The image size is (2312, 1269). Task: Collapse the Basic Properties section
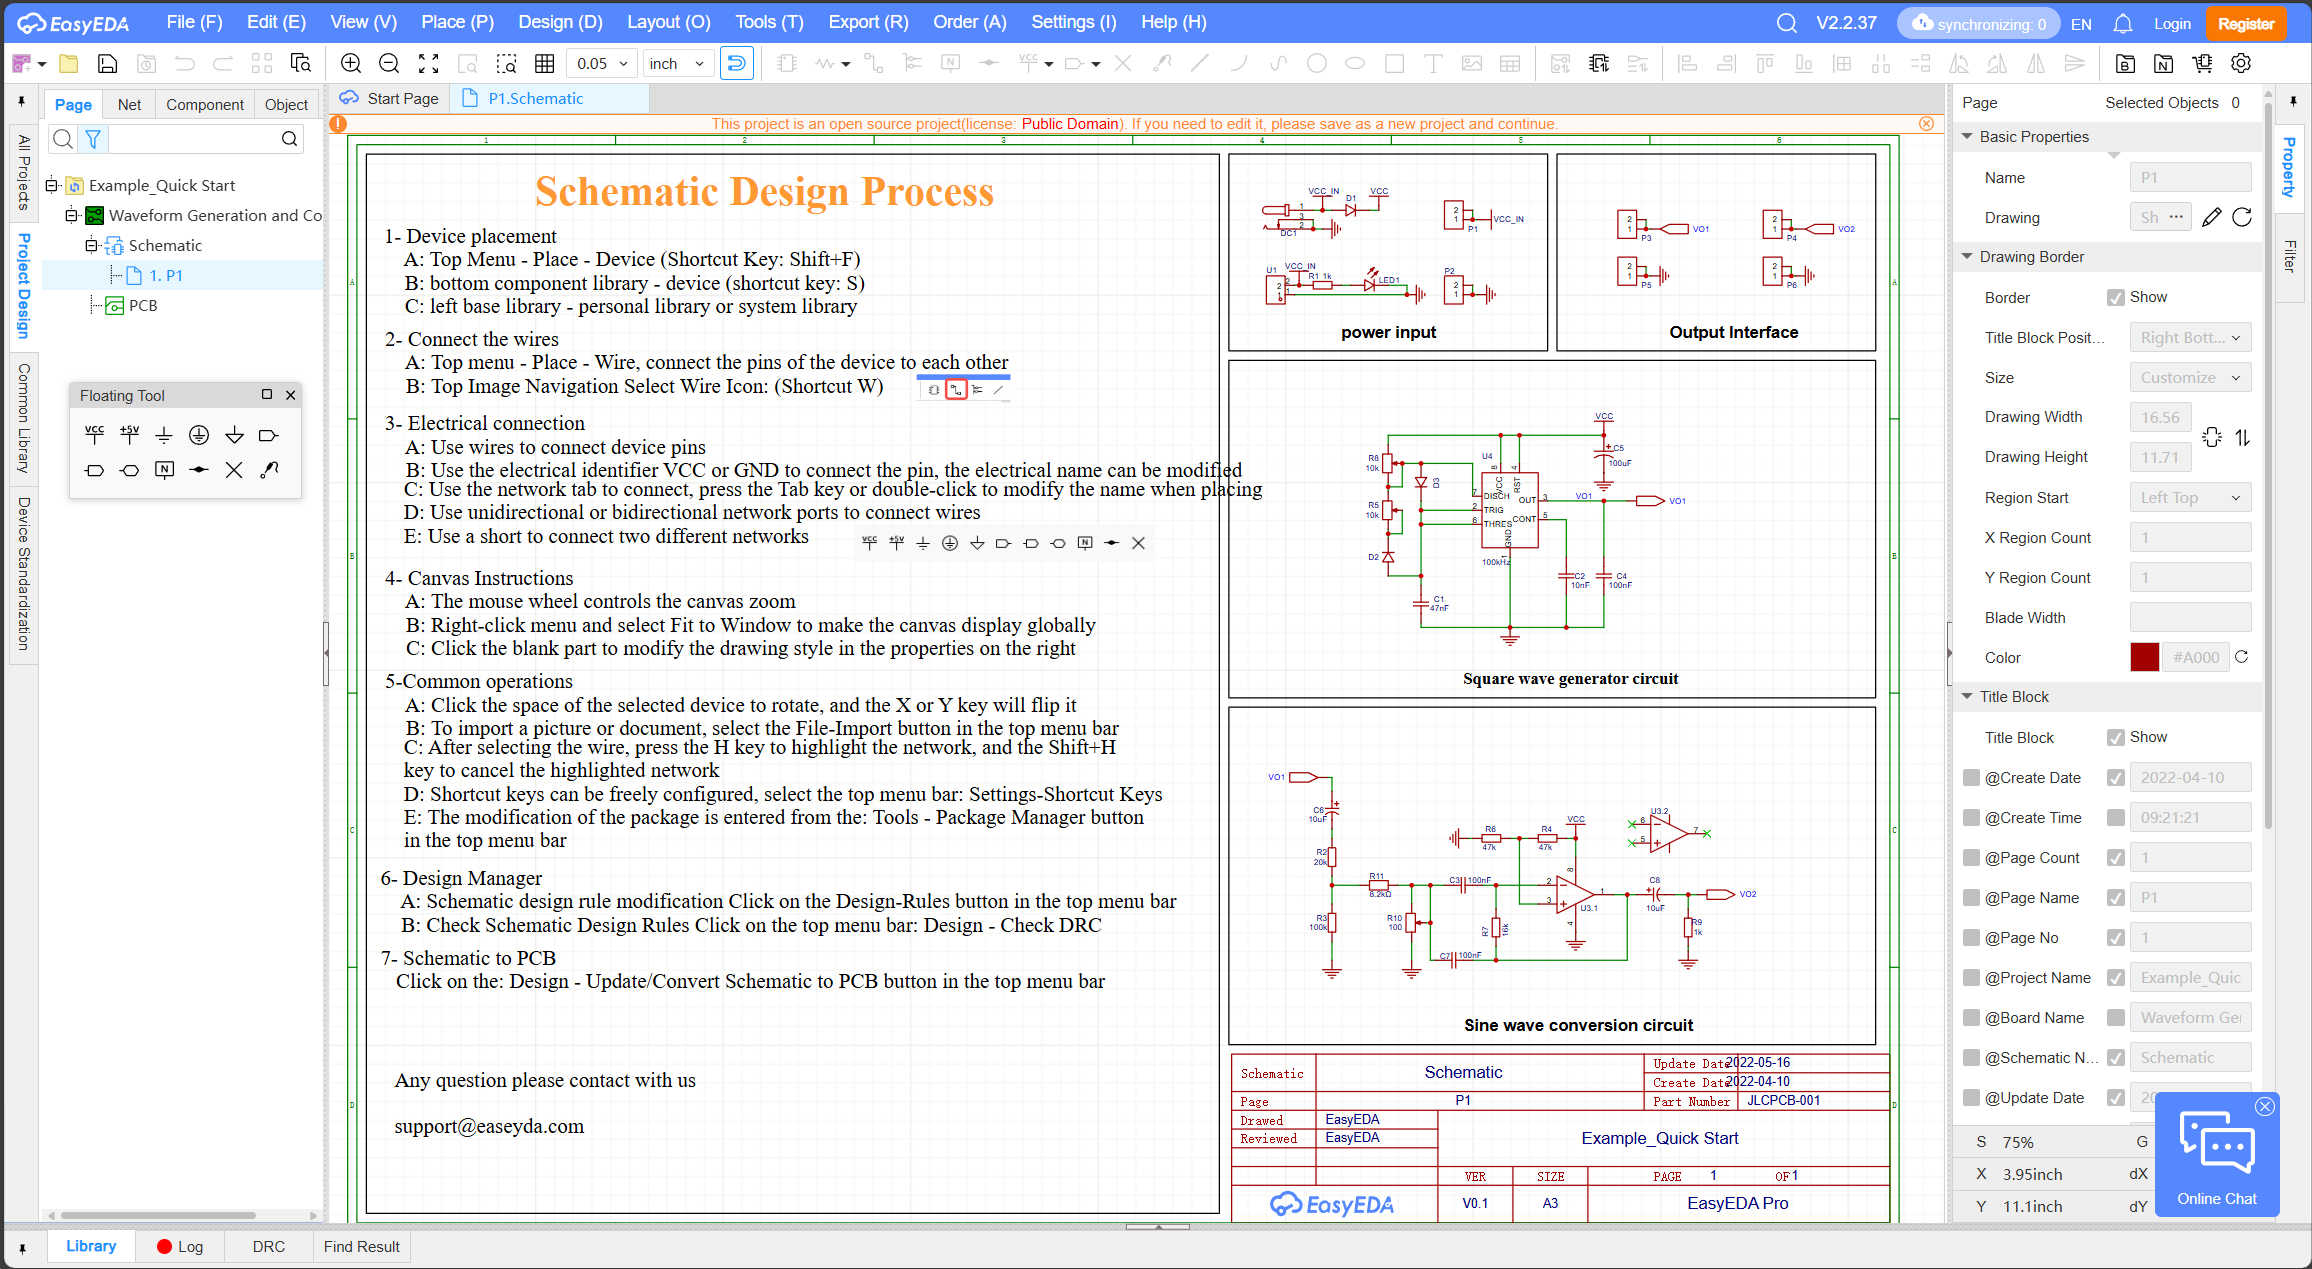1968,136
